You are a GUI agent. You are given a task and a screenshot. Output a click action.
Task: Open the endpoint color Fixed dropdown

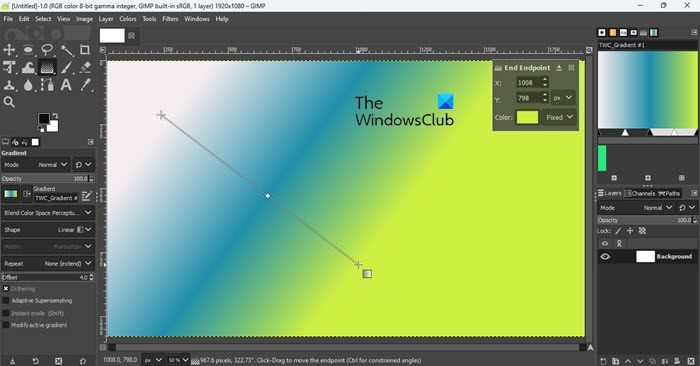coord(559,117)
